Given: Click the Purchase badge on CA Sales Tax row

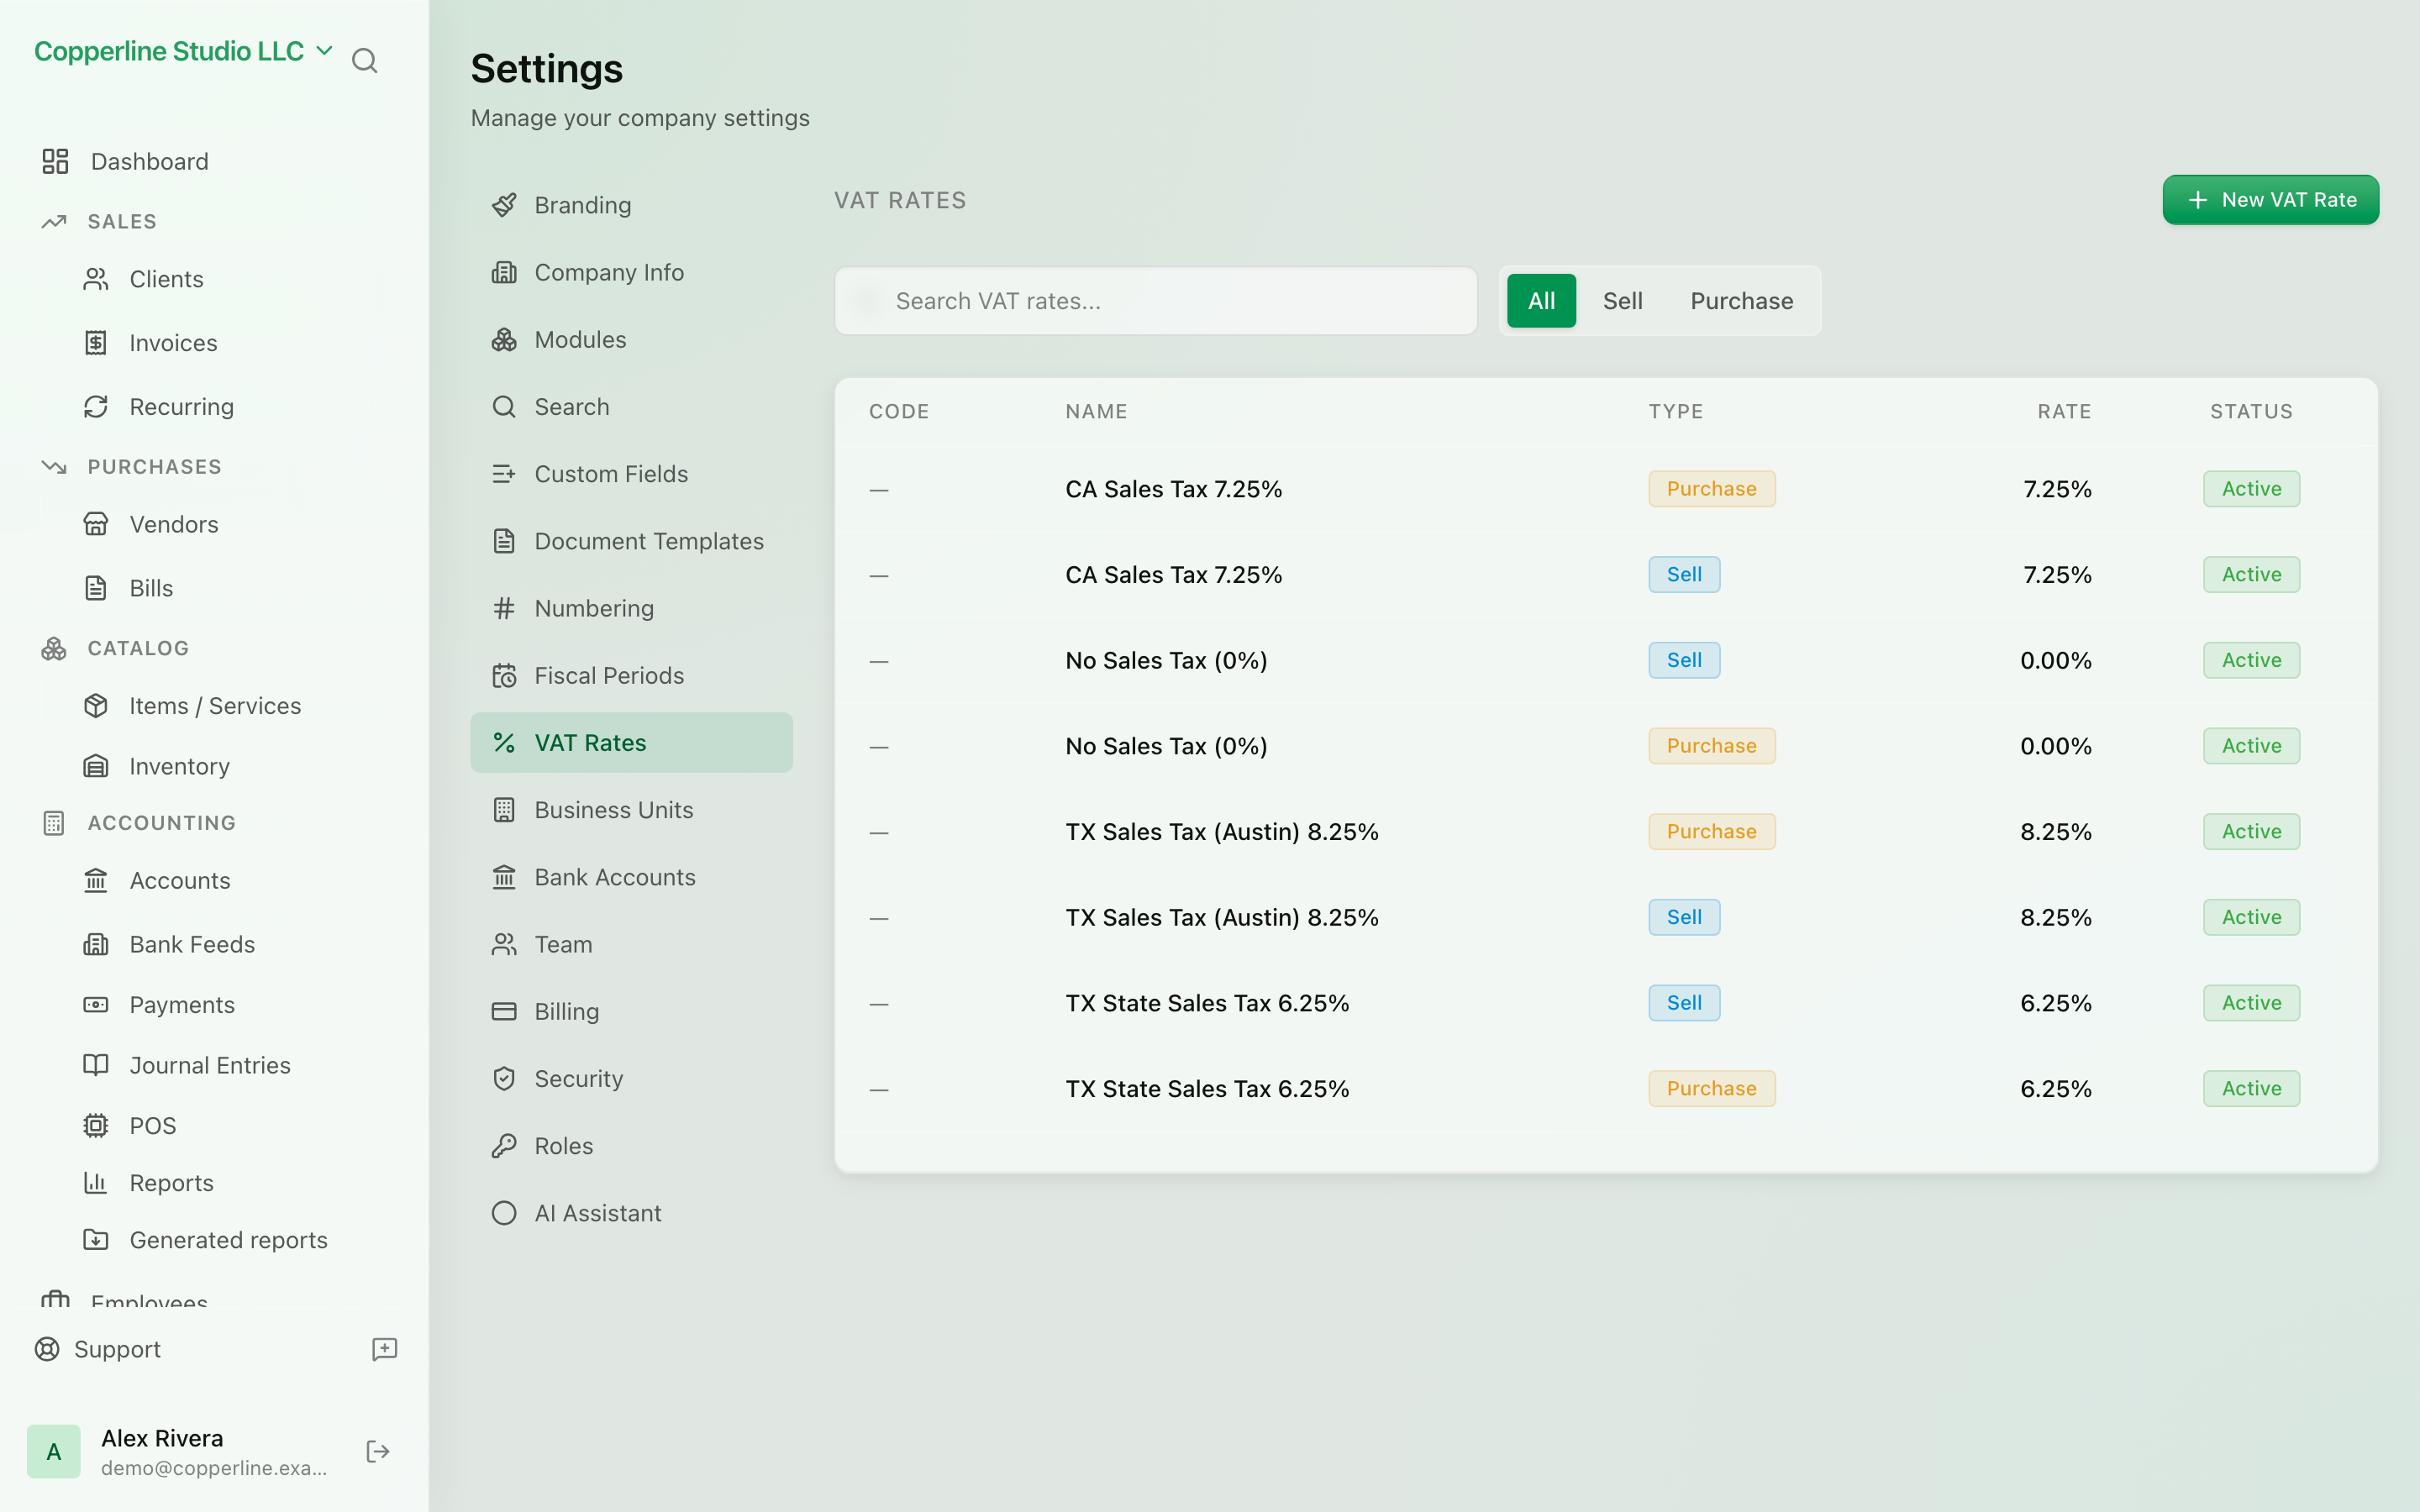Looking at the screenshot, I should pyautogui.click(x=1711, y=489).
